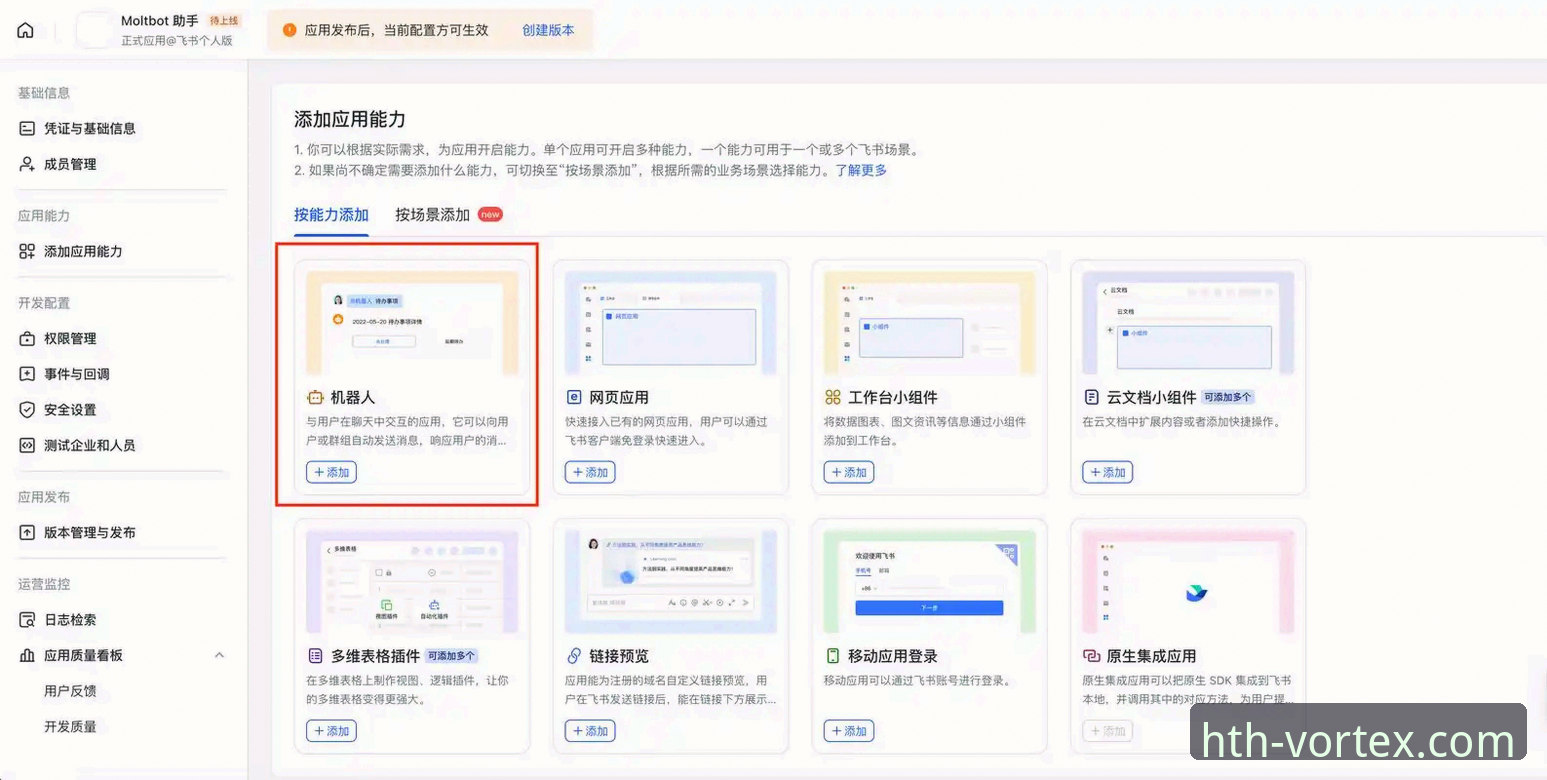The height and width of the screenshot is (780, 1547).
Task: Click the Moltbot 助手 app name
Action: pos(160,20)
